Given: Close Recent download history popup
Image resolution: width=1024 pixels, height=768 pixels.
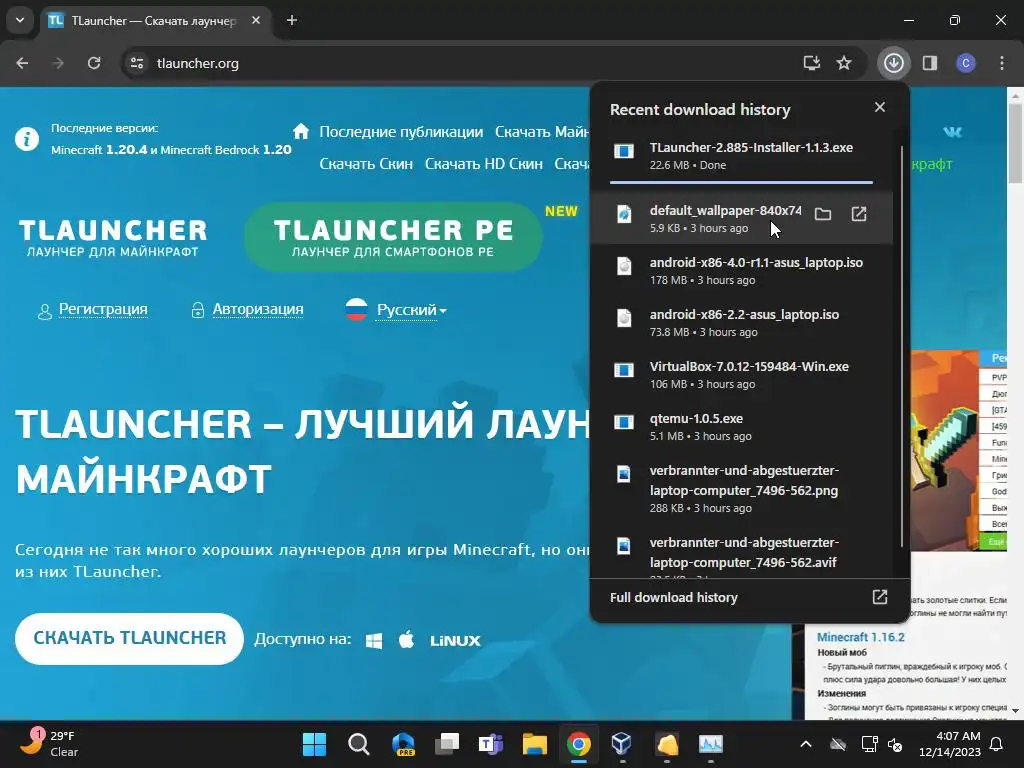Looking at the screenshot, I should [880, 107].
